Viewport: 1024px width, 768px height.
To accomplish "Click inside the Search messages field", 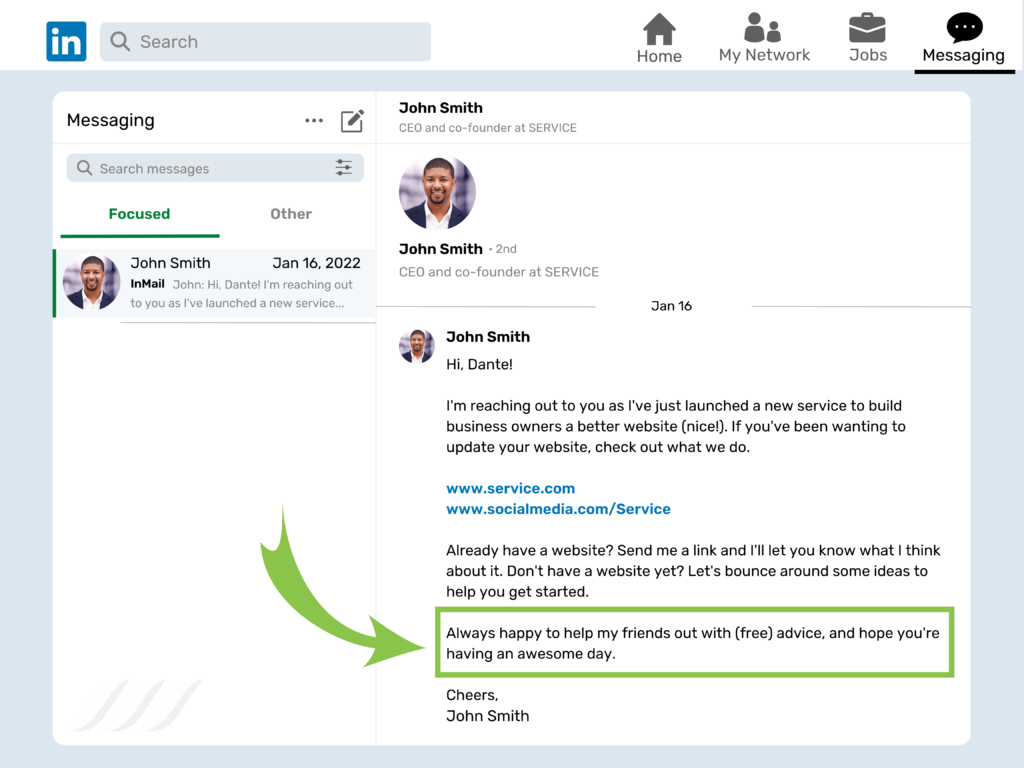I will pos(200,167).
